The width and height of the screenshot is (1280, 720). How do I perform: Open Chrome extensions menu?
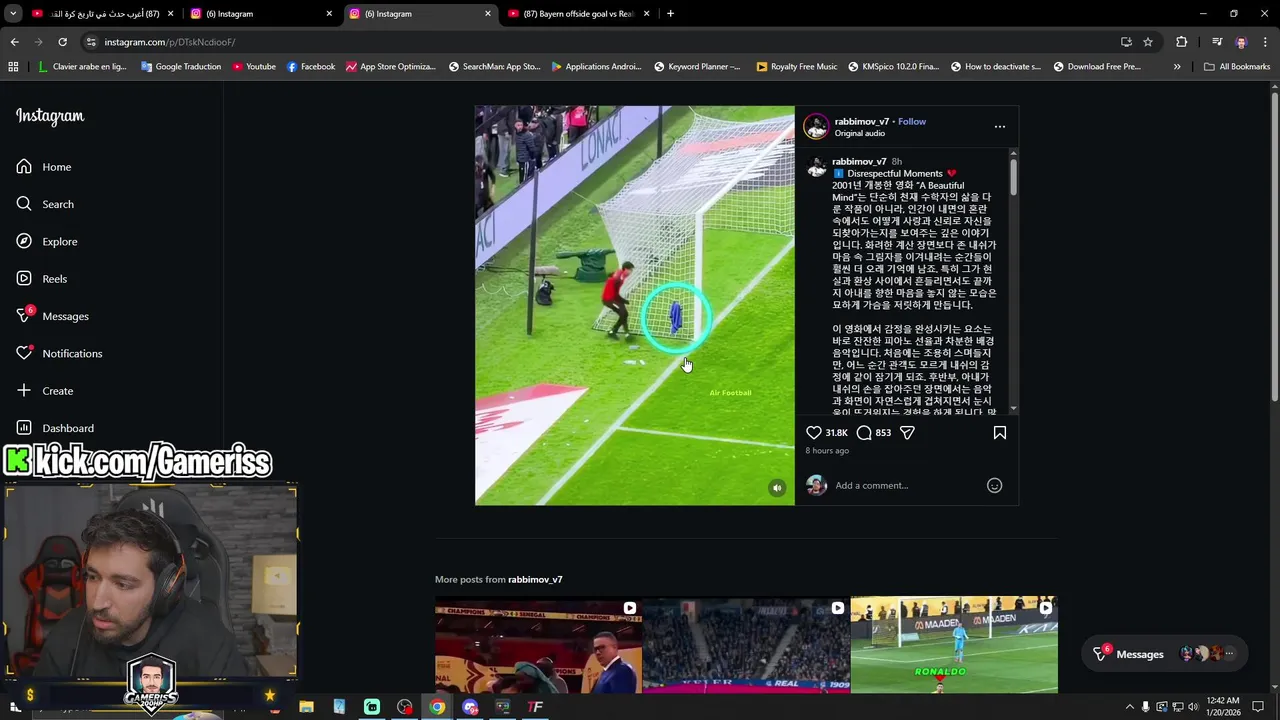[1181, 42]
